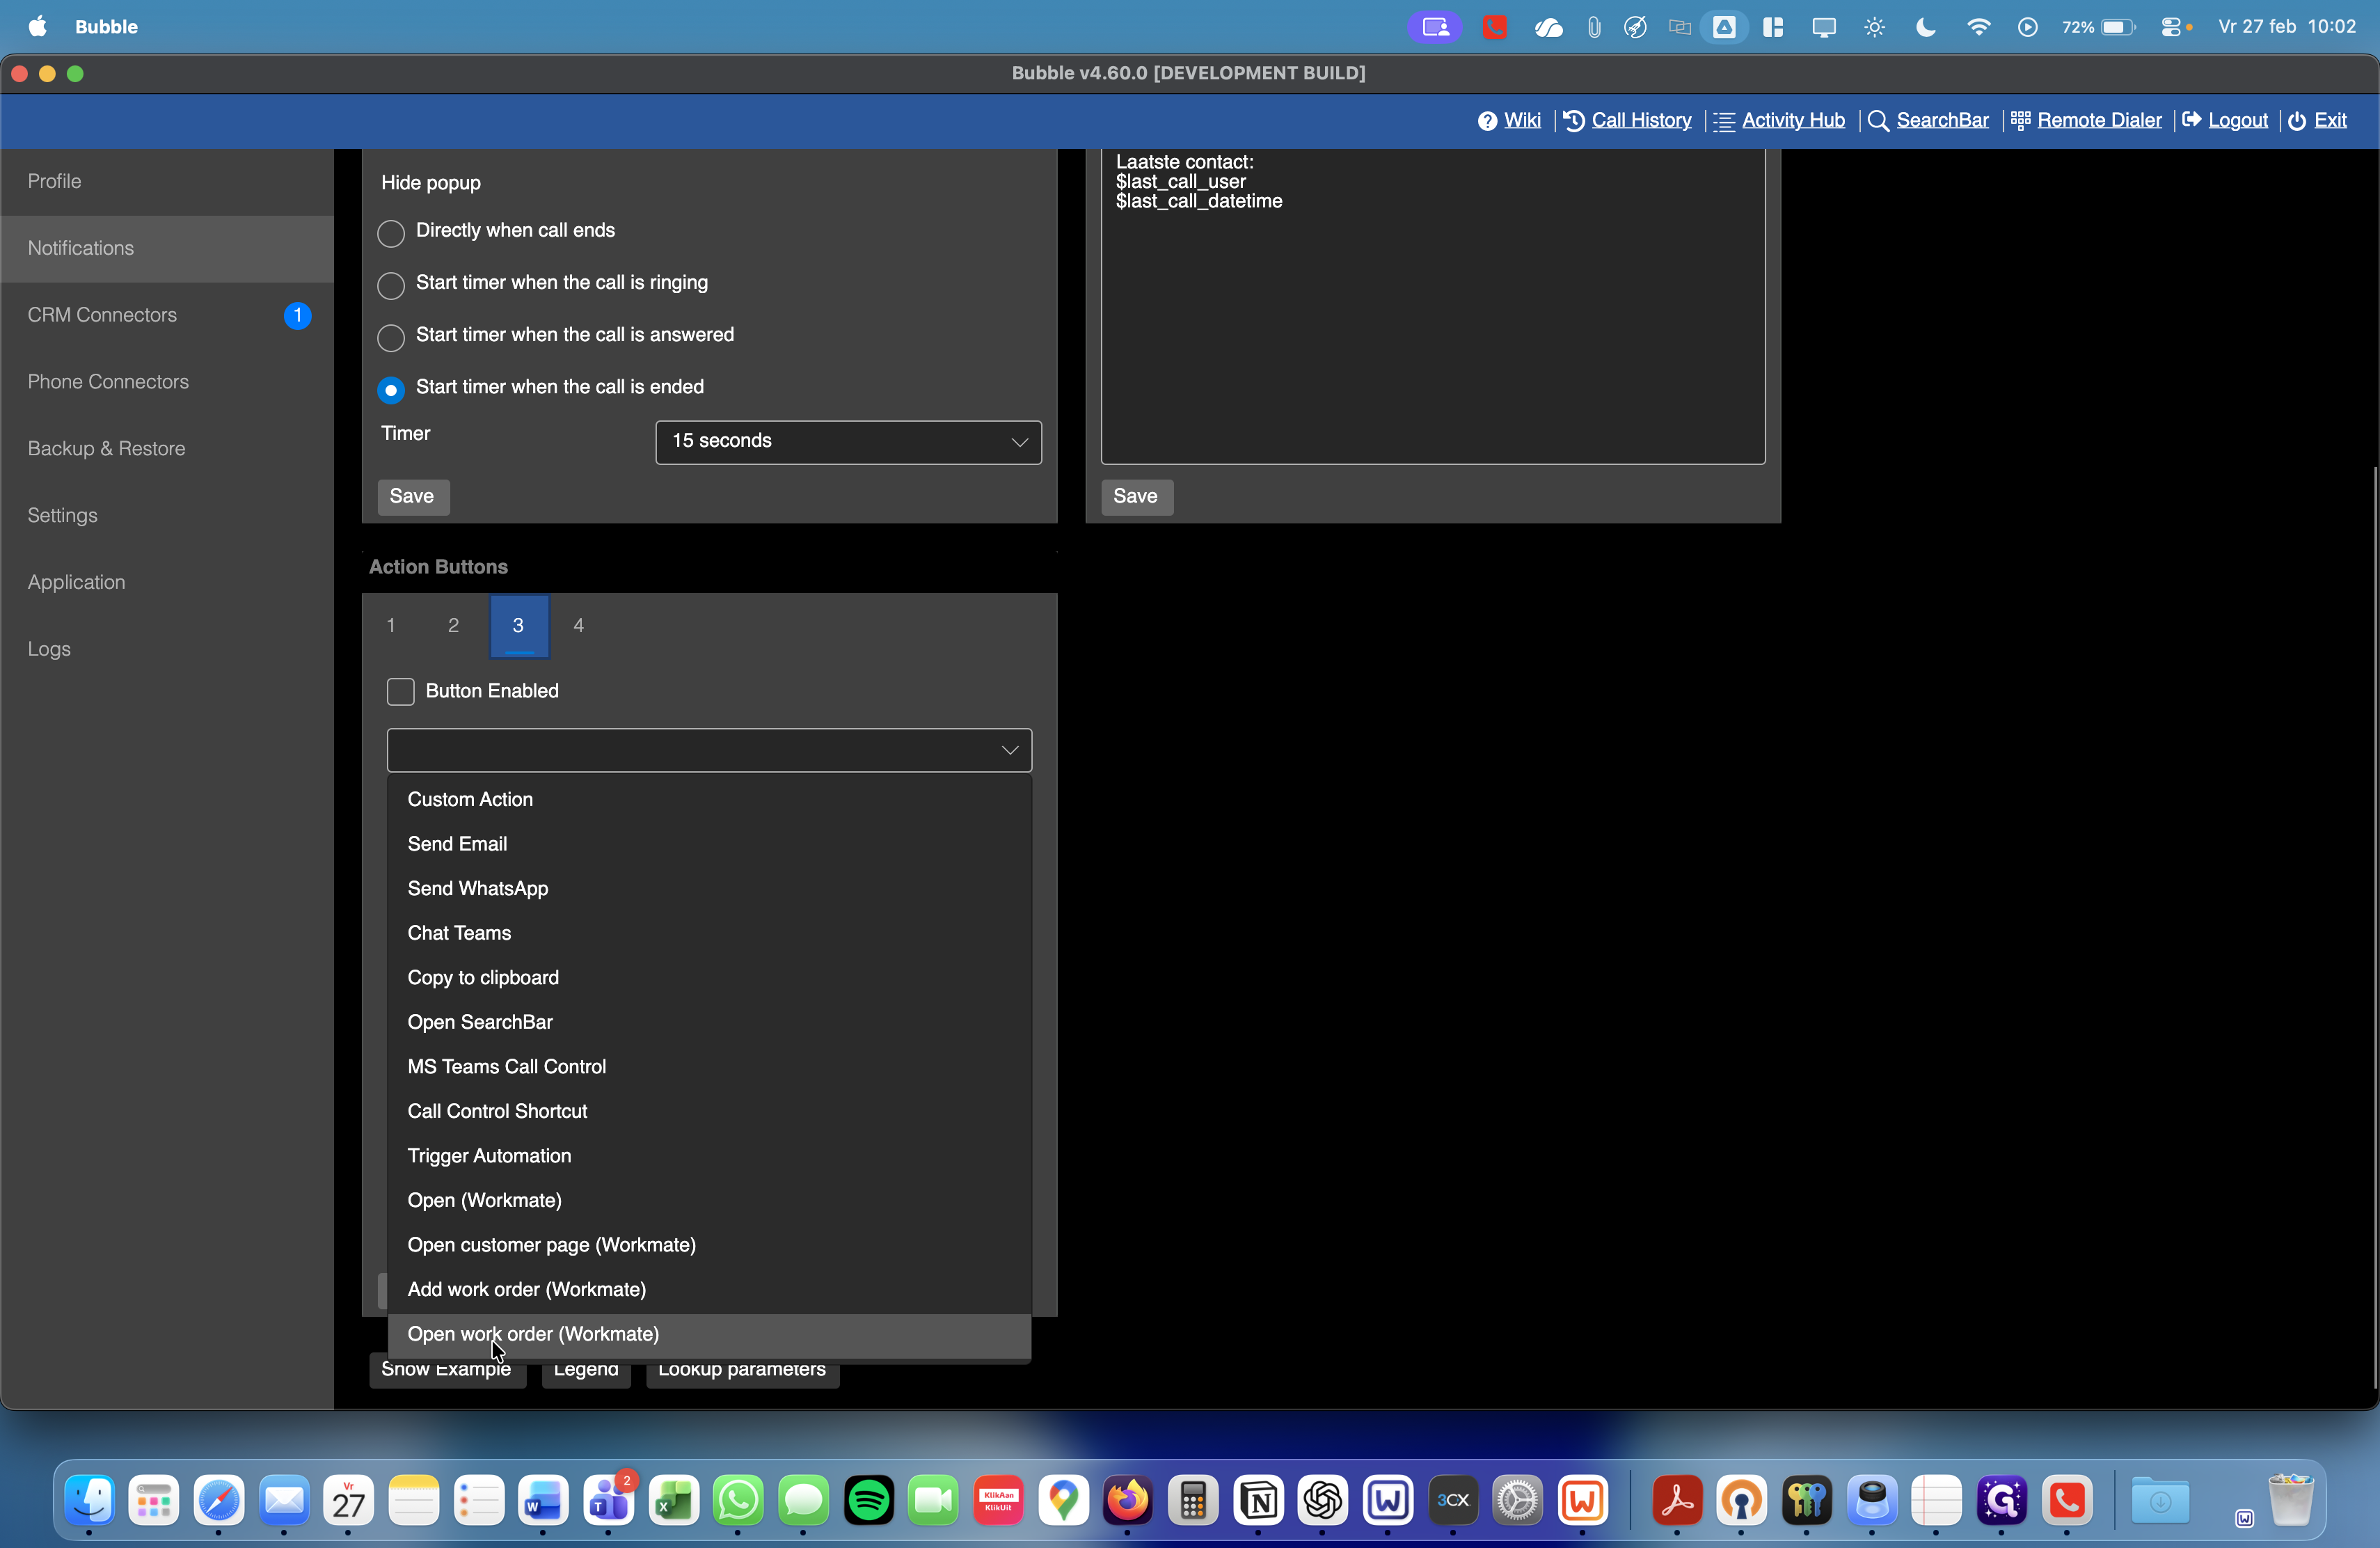Enable the Button Enabled checkbox

pos(400,691)
